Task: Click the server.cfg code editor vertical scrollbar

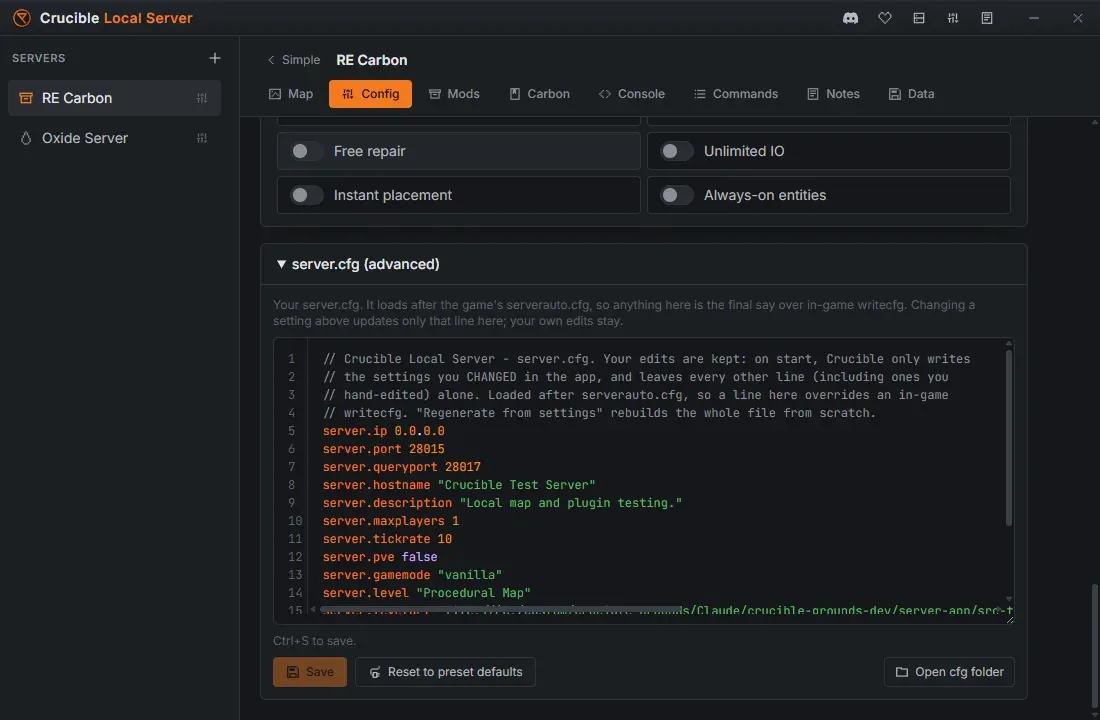Action: [x=1009, y=438]
